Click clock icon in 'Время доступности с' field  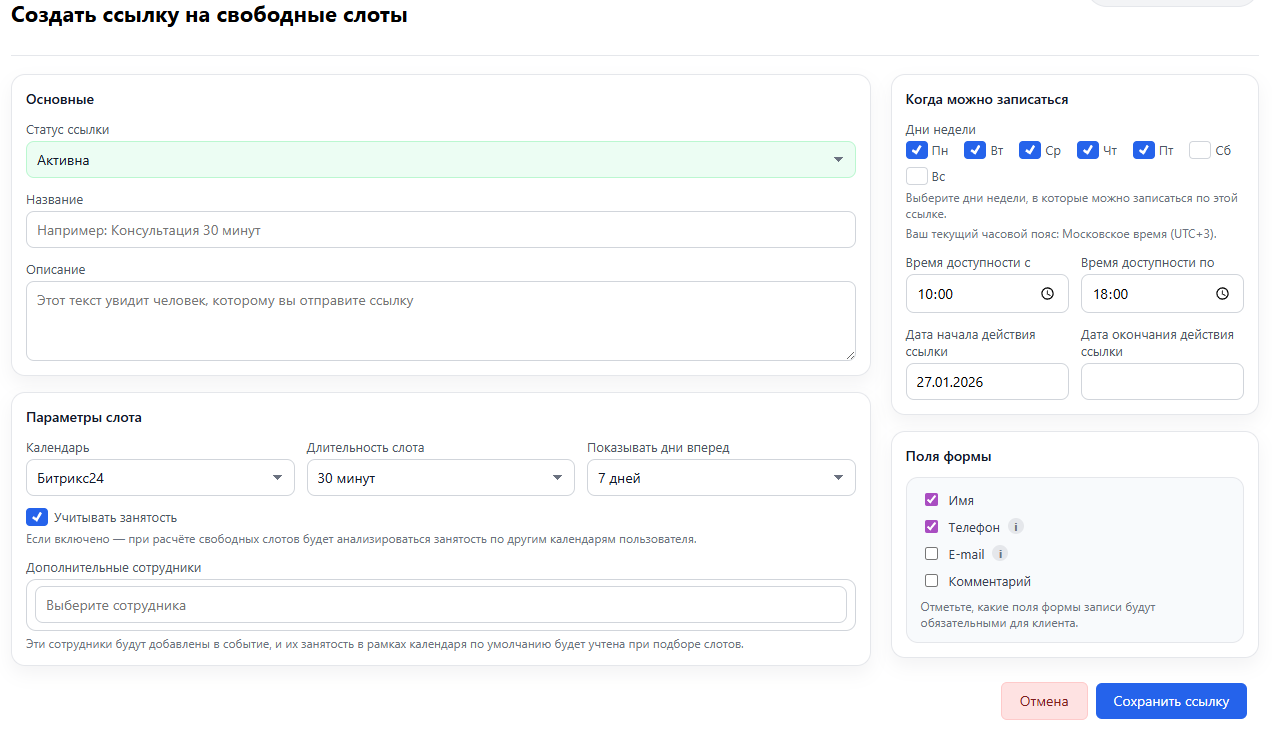point(1047,294)
